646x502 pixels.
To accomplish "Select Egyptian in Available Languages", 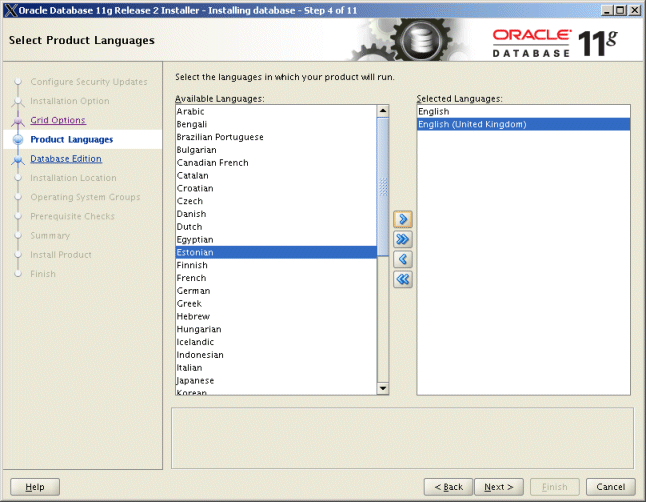I will pos(276,239).
